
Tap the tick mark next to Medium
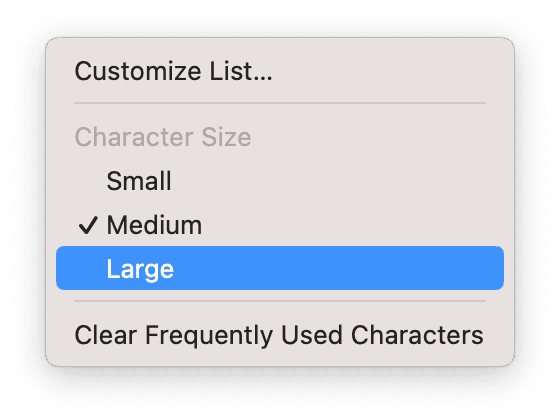pos(88,226)
